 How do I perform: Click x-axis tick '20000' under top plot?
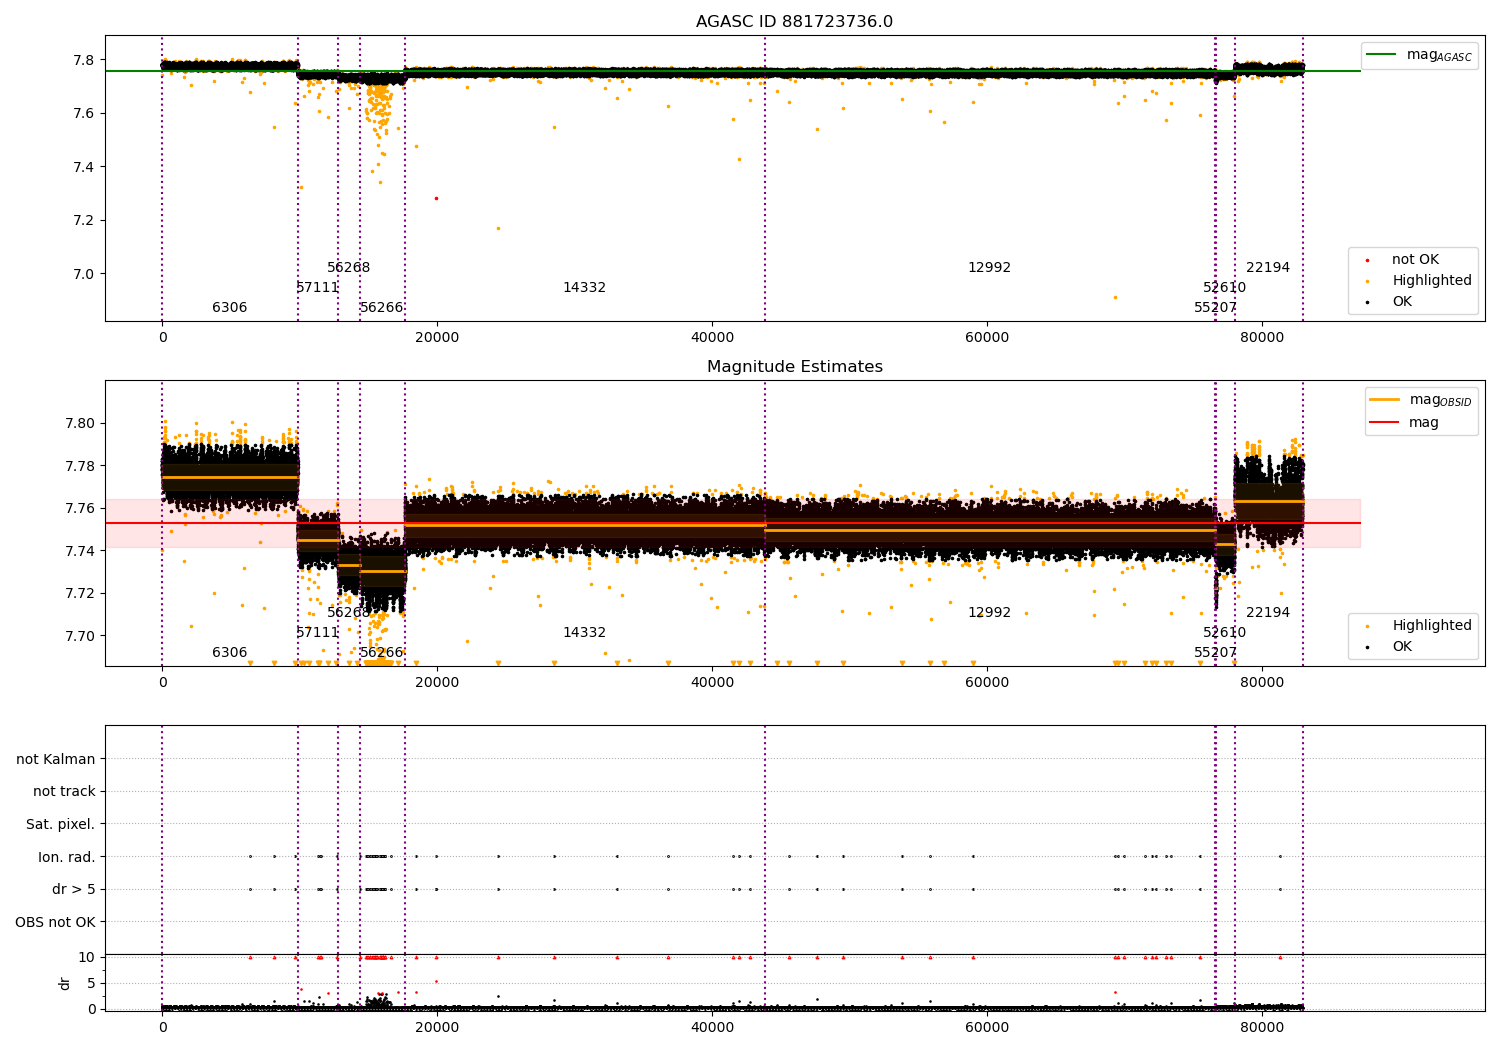pyautogui.click(x=437, y=338)
